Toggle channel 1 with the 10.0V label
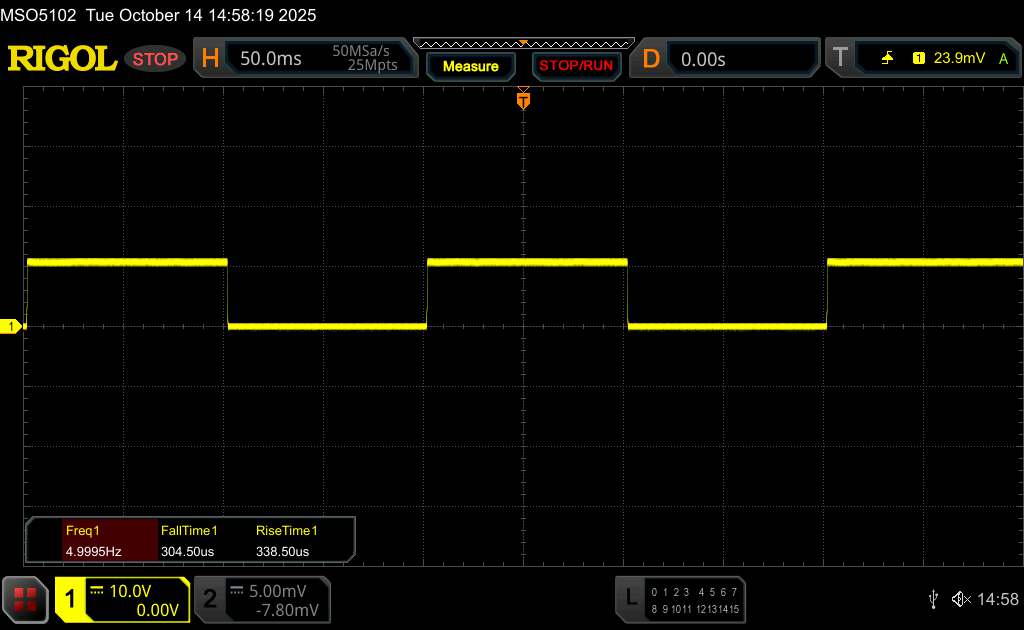The image size is (1024, 630). tap(122, 600)
